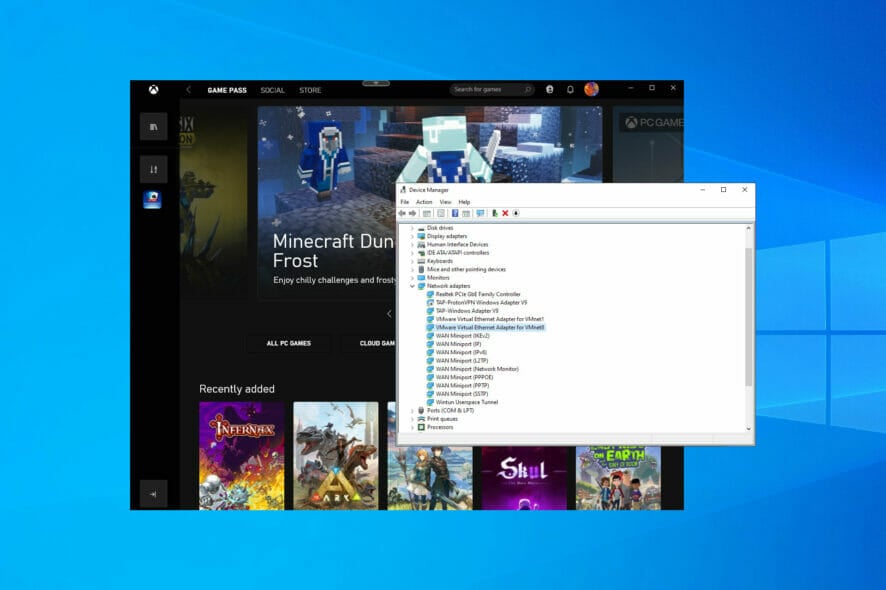The width and height of the screenshot is (886, 590).
Task: Expand the Print queues node
Action: [412, 419]
